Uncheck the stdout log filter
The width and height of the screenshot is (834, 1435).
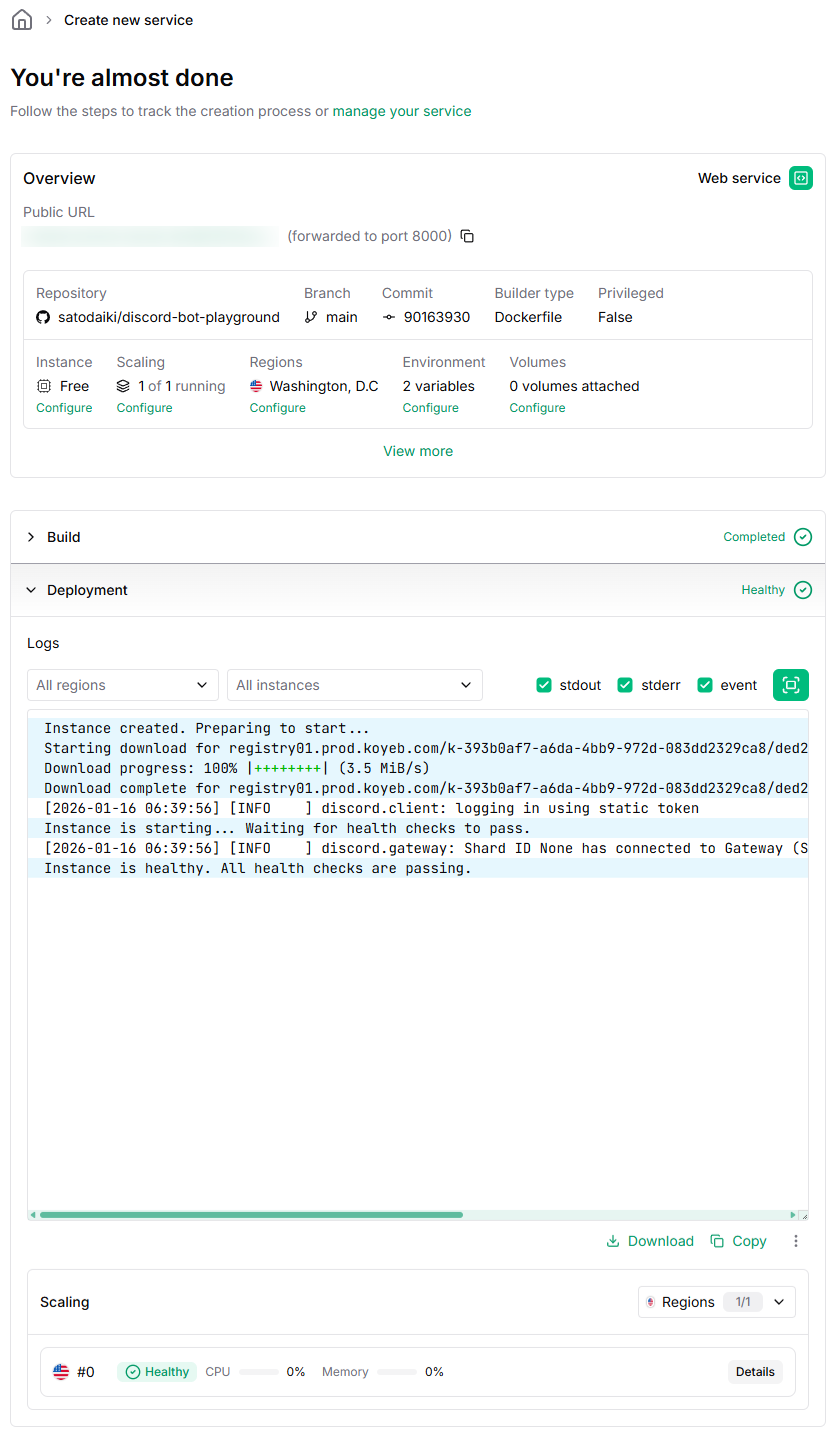coord(544,685)
